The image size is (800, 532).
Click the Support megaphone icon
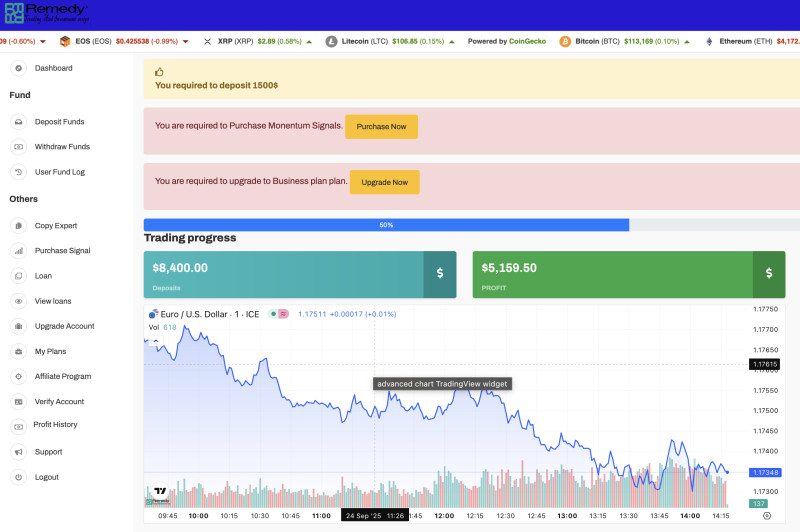(18, 452)
